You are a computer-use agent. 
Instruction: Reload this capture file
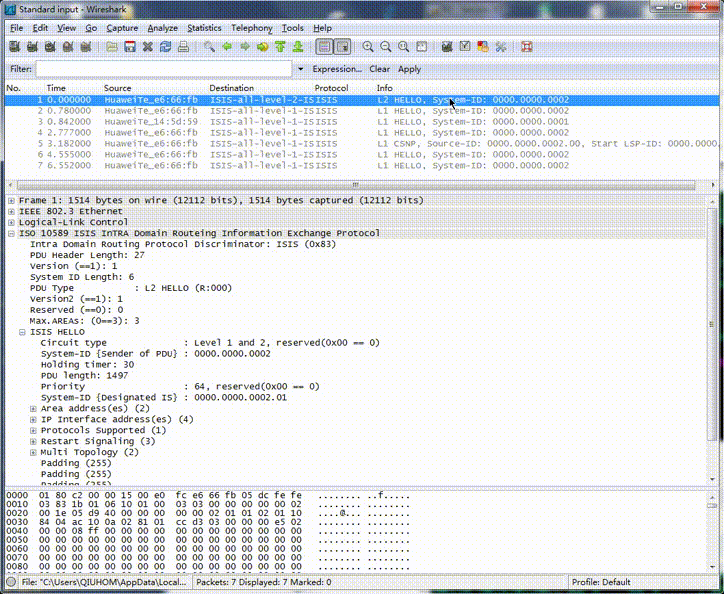[165, 47]
